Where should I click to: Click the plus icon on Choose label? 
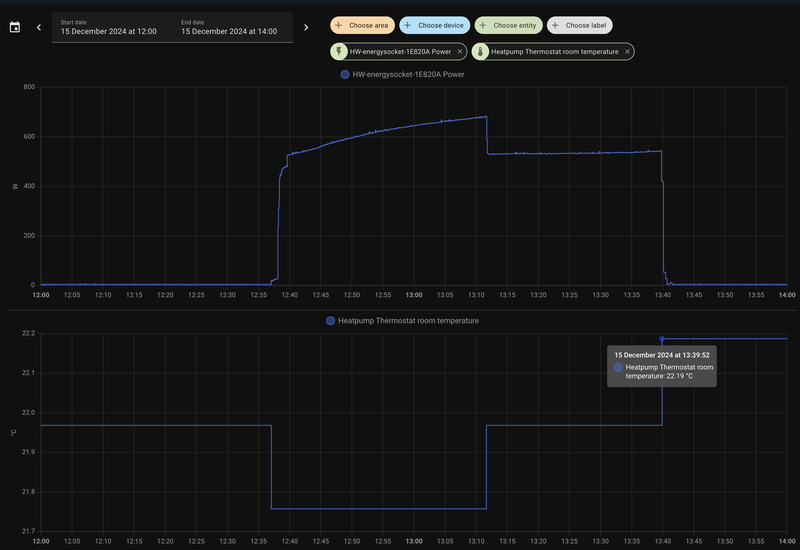point(555,25)
